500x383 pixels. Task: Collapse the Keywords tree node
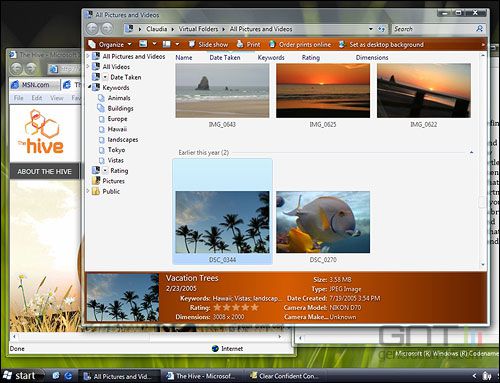(89, 87)
